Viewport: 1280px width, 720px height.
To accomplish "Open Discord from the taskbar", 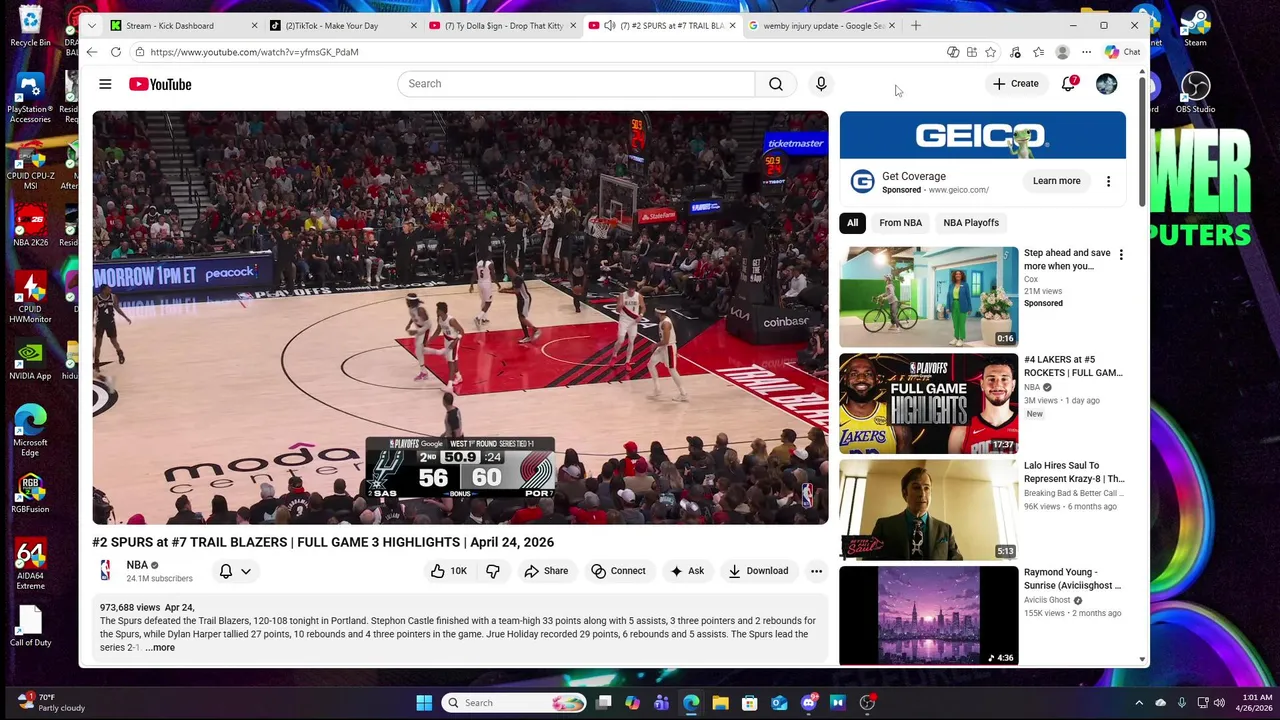I will [x=809, y=703].
